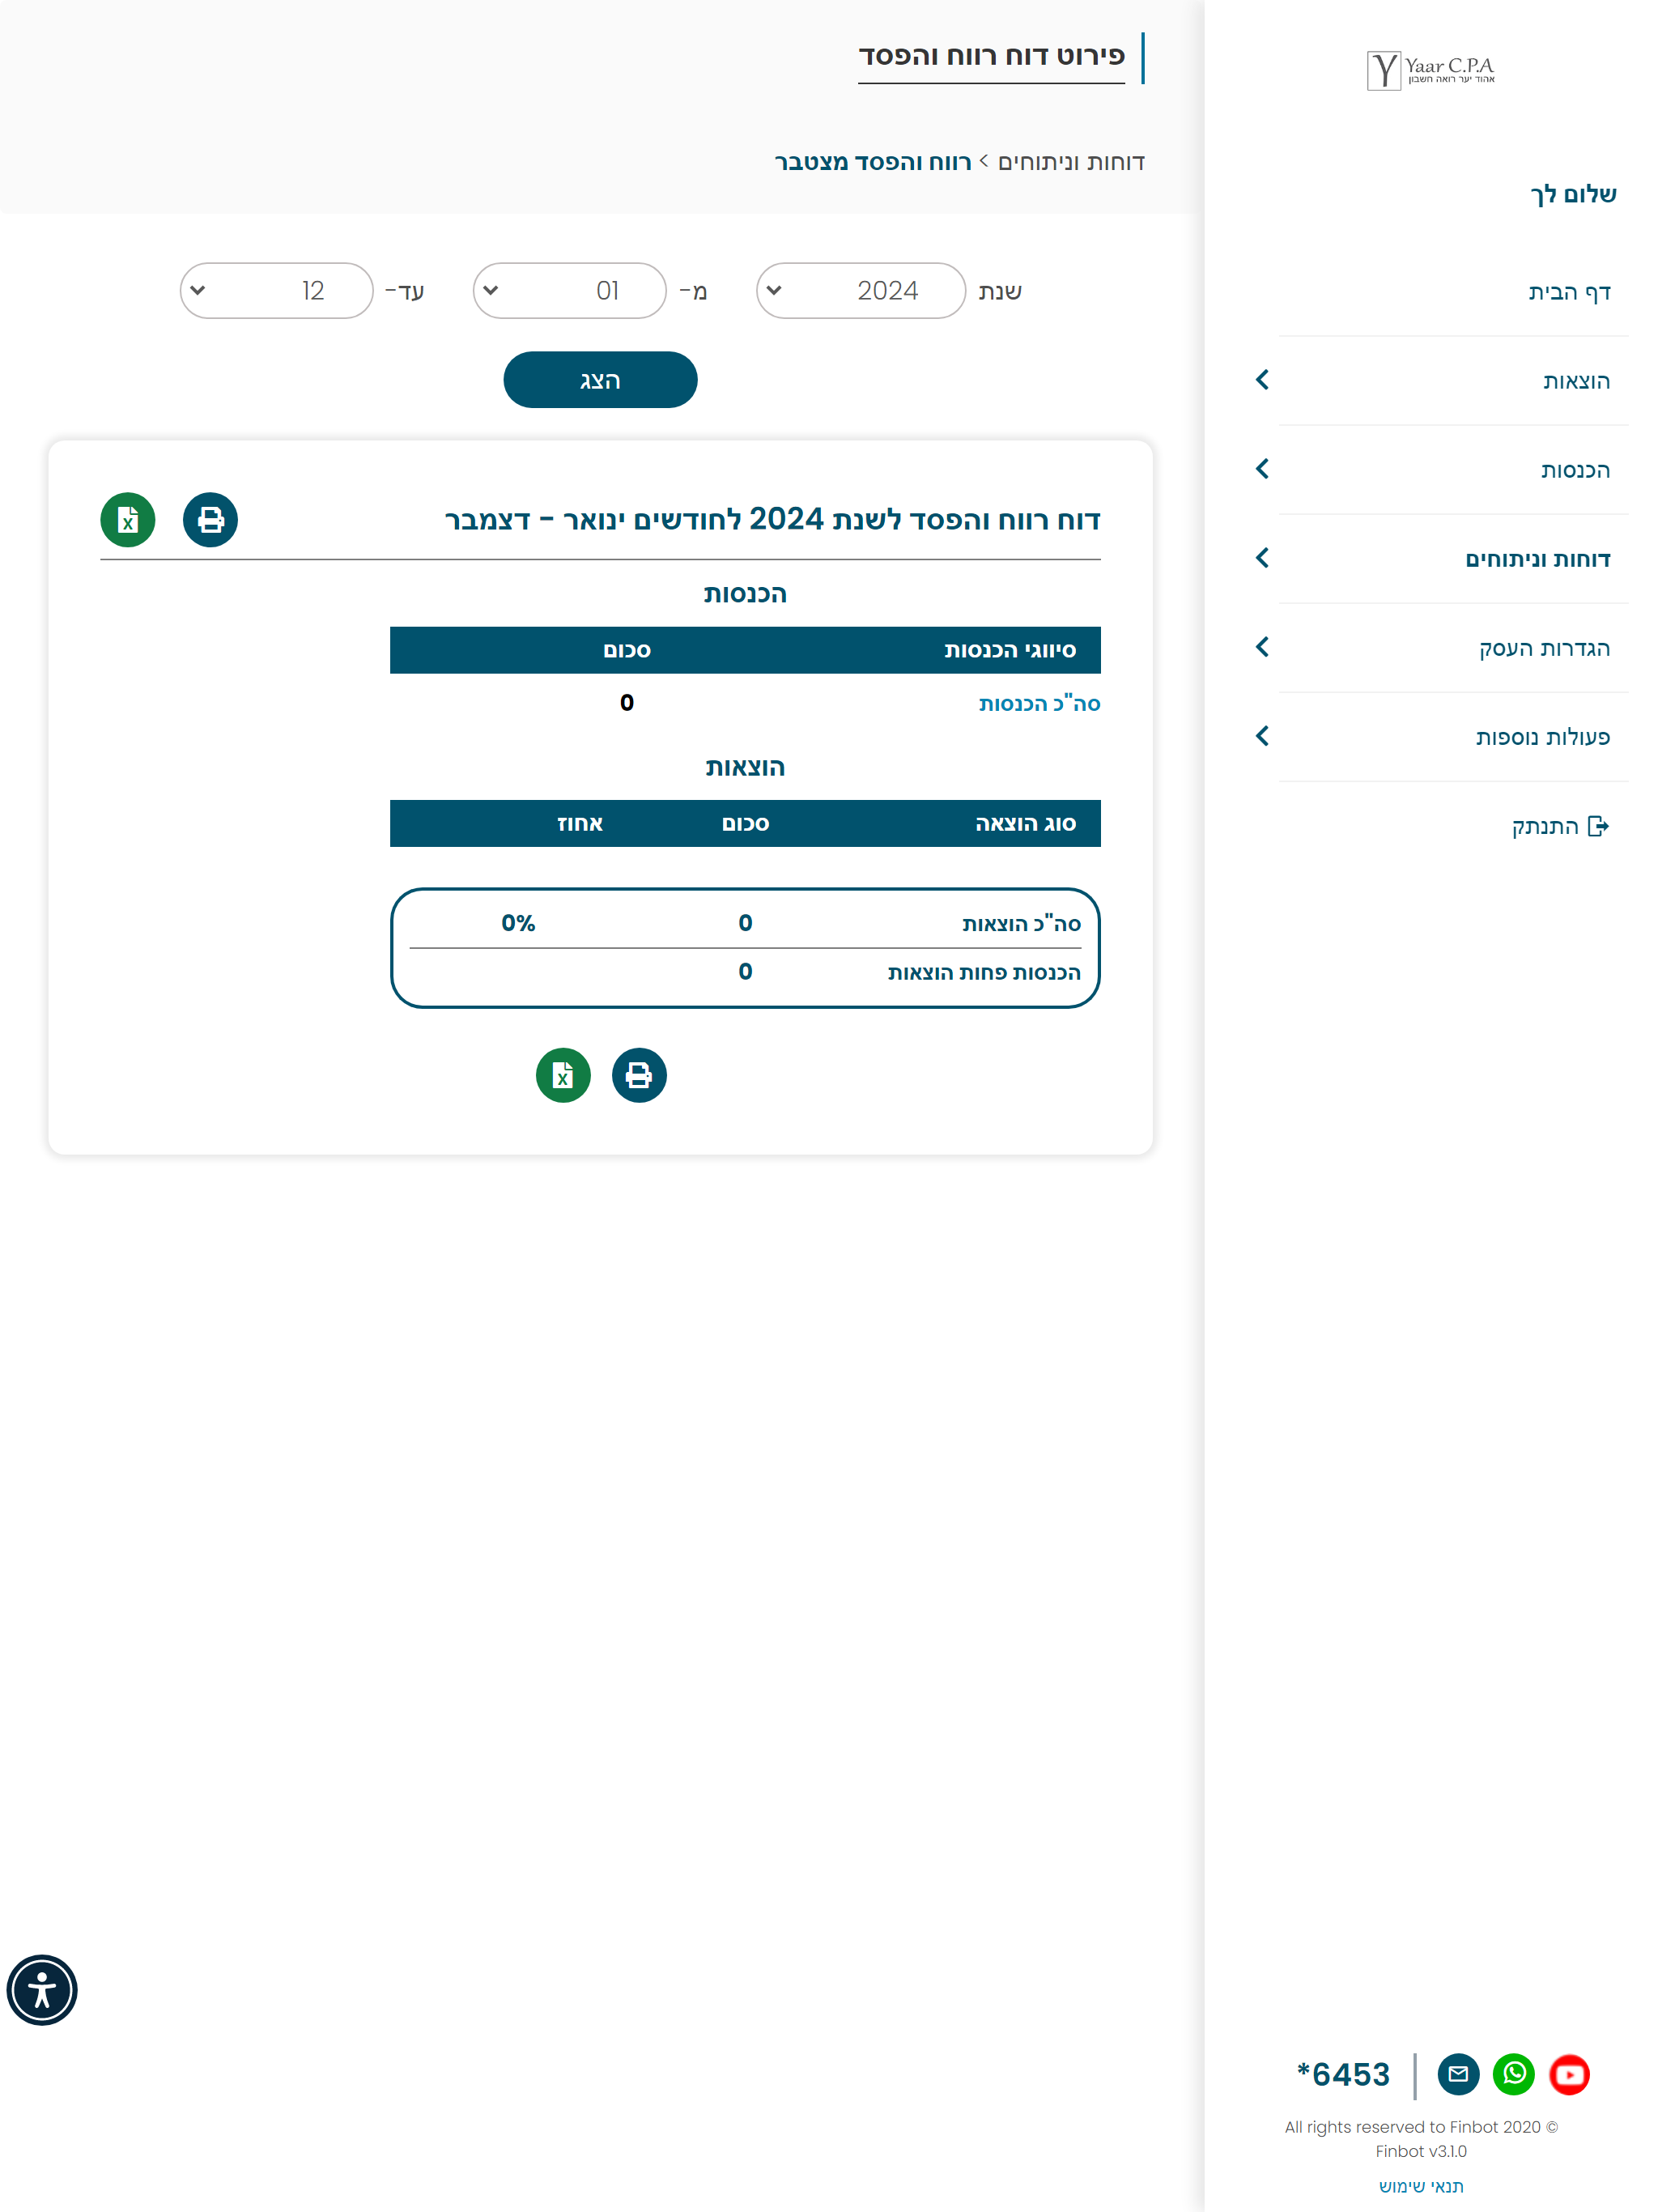This screenshot has height=2212, width=1658.
Task: Open the YouTube link icon
Action: tap(1569, 2074)
